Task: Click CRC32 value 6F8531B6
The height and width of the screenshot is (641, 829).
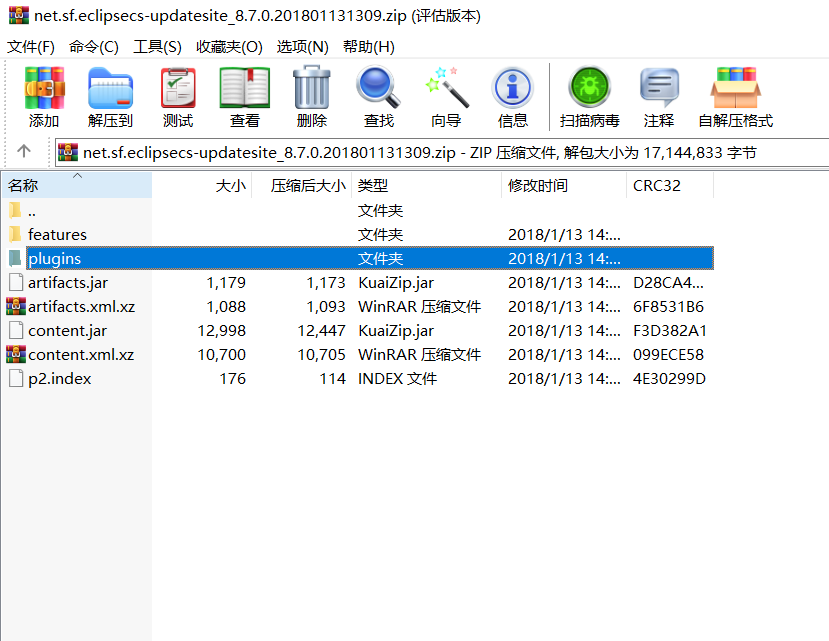Action: coord(668,307)
